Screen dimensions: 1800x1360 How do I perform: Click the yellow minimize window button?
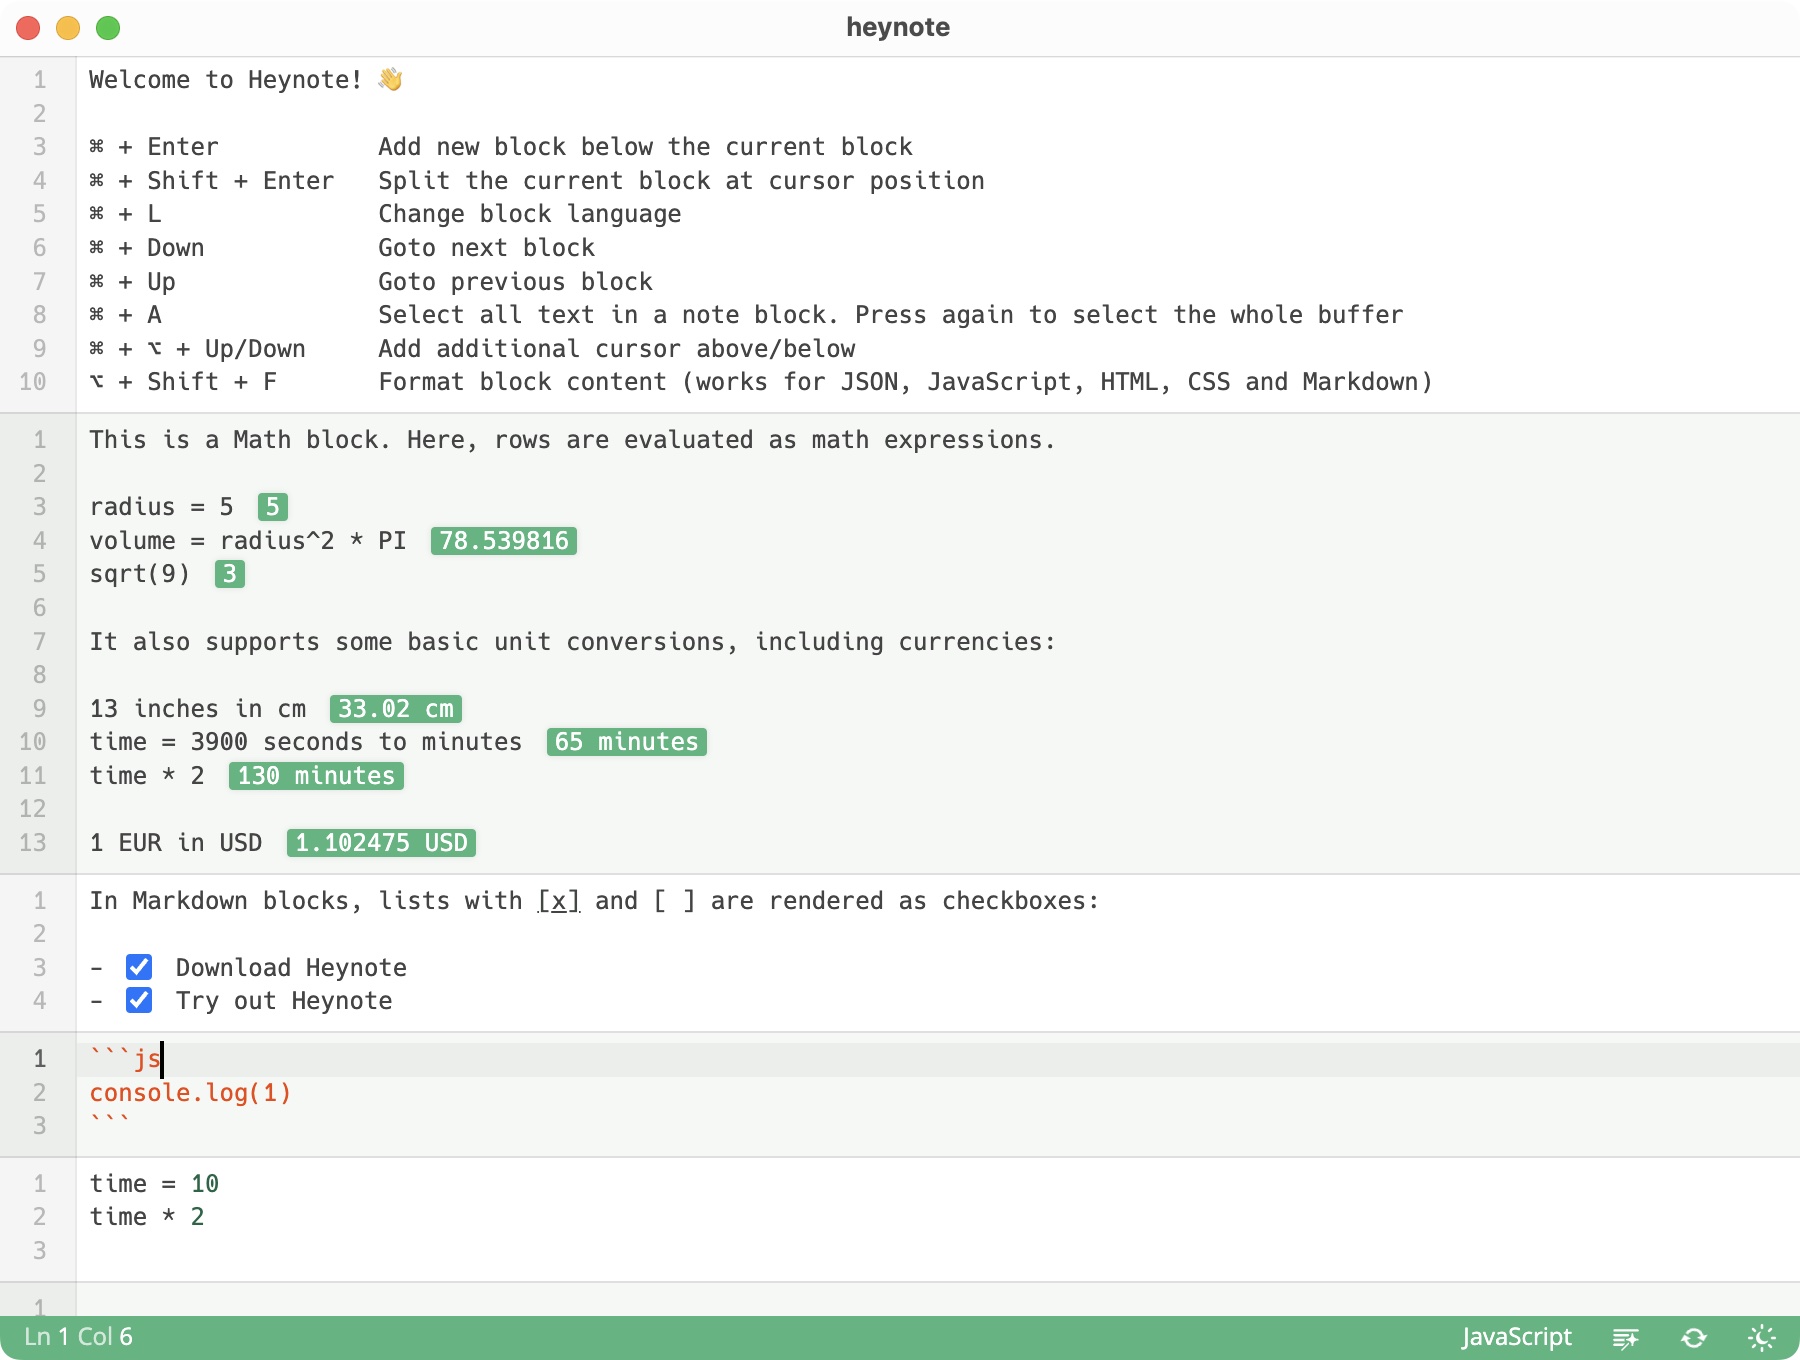[x=68, y=28]
